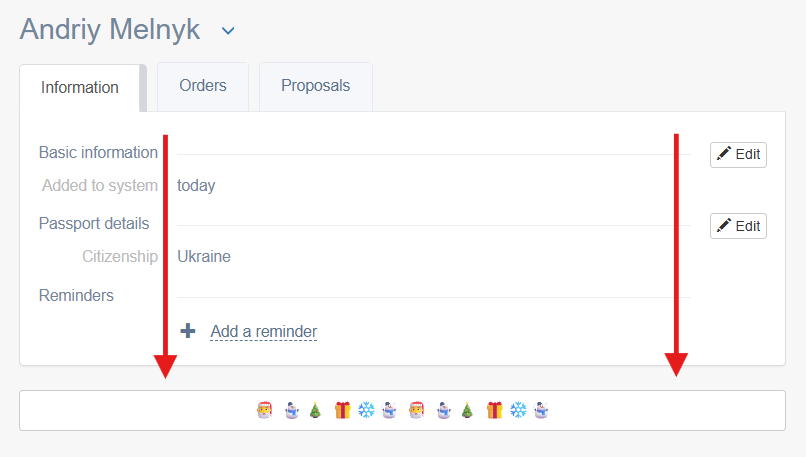Click the second Santa Claus icon
Screen dimensions: 806x457
click(x=417, y=410)
